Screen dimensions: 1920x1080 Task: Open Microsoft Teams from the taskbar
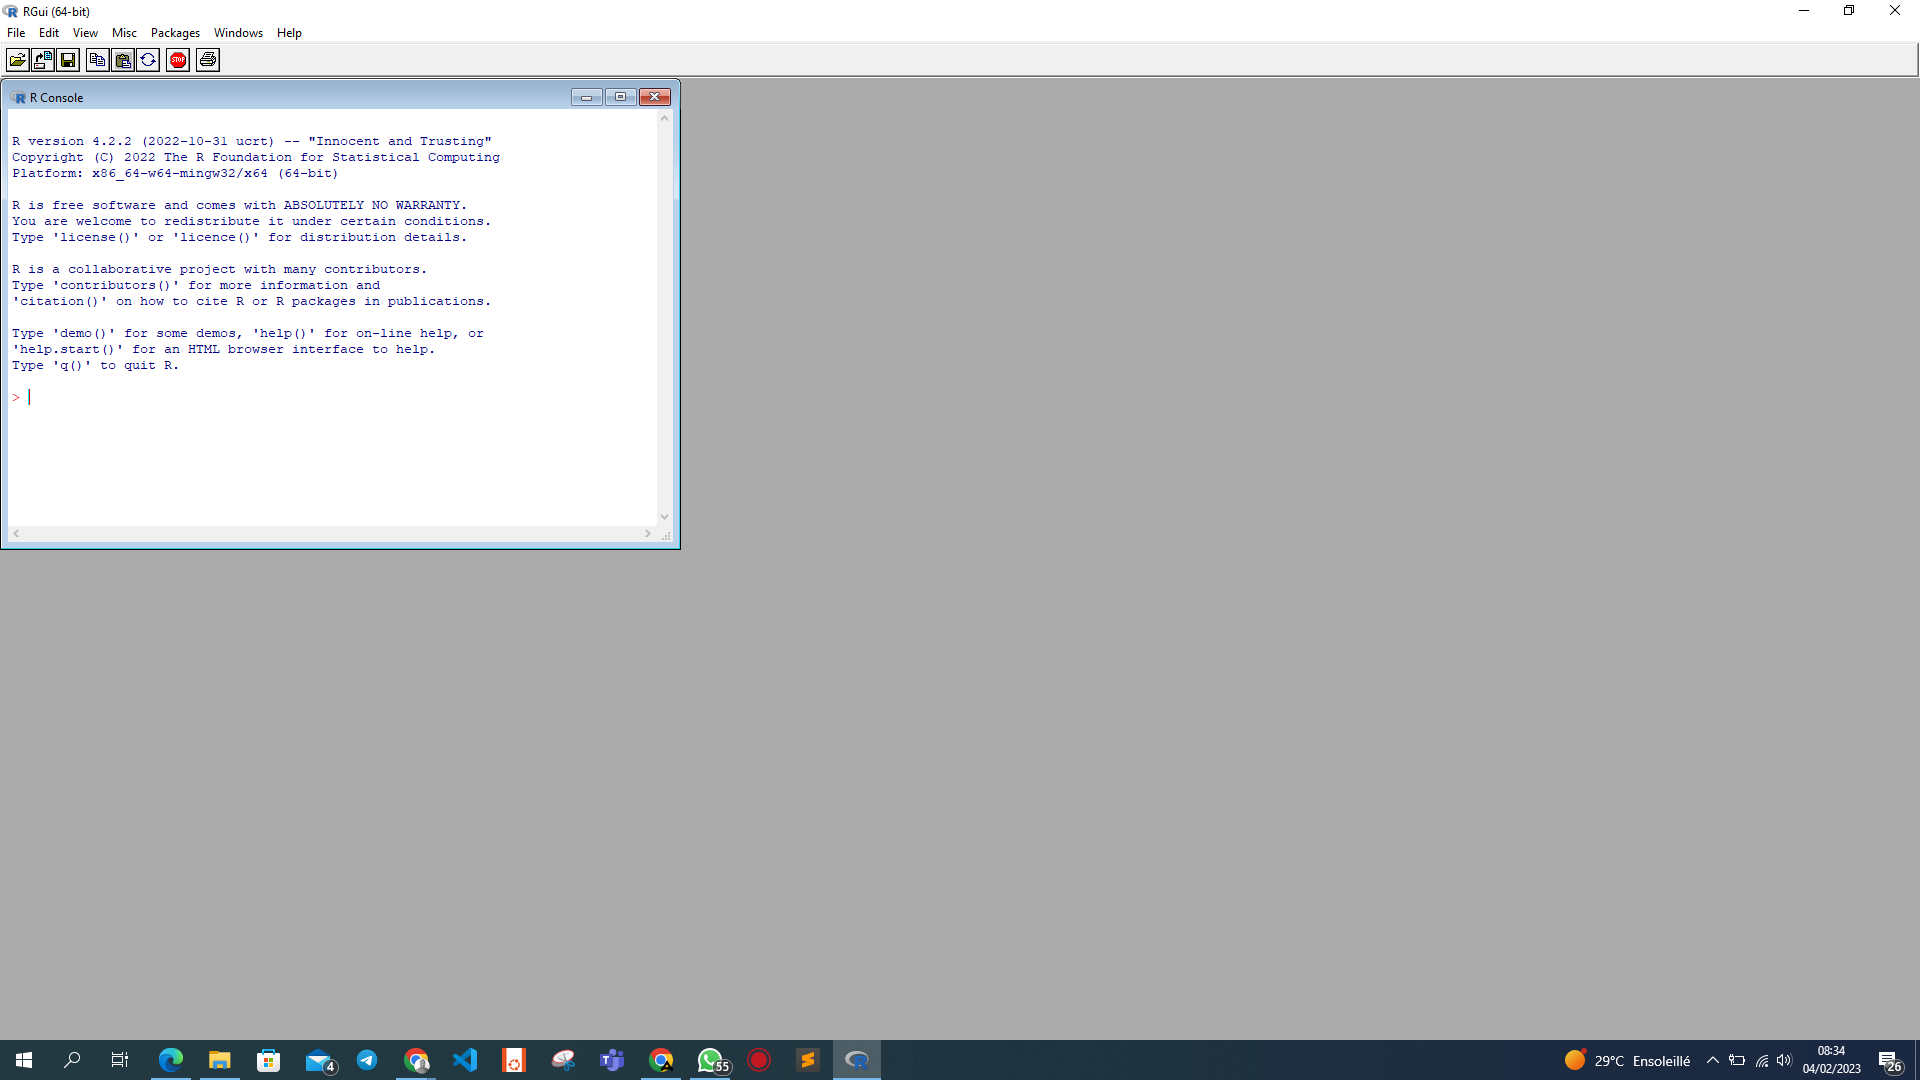612,1060
